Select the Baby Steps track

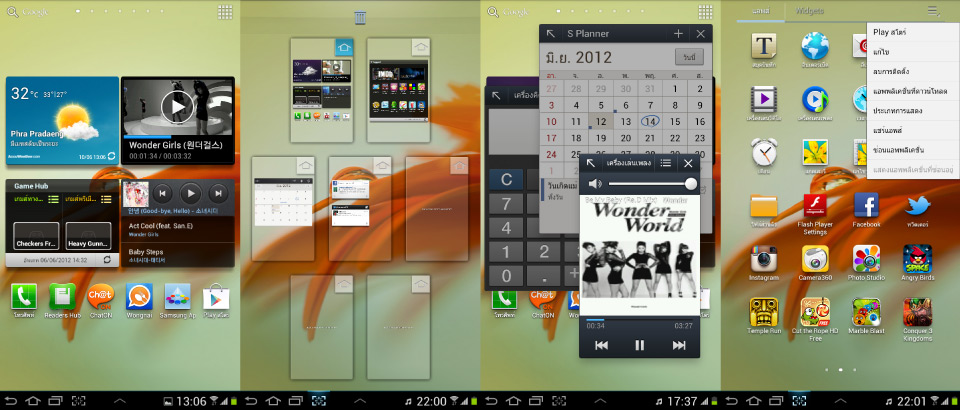[178, 255]
